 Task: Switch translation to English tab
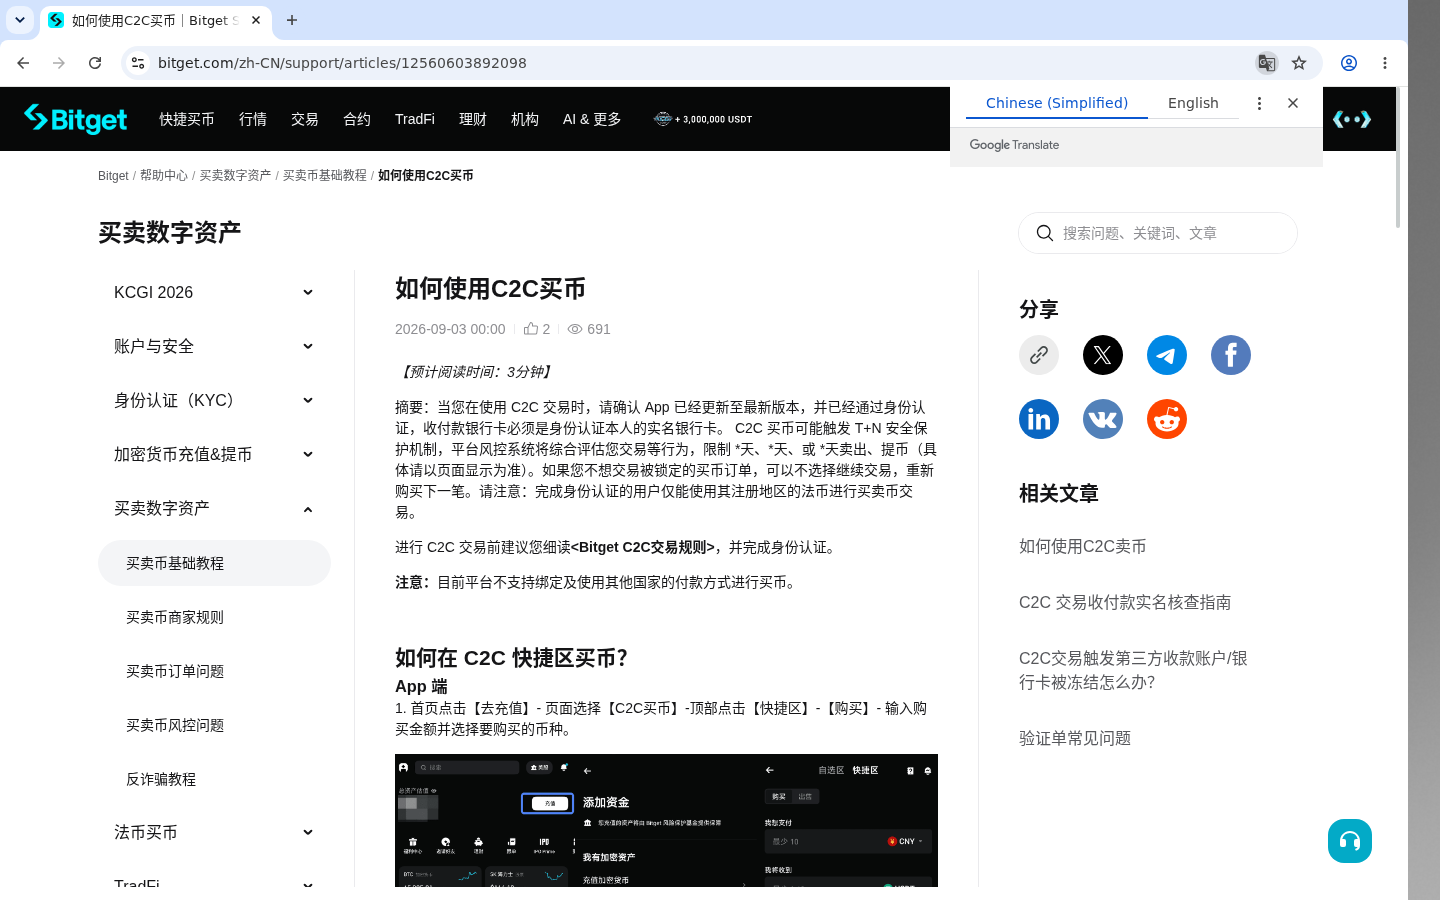[x=1193, y=103]
